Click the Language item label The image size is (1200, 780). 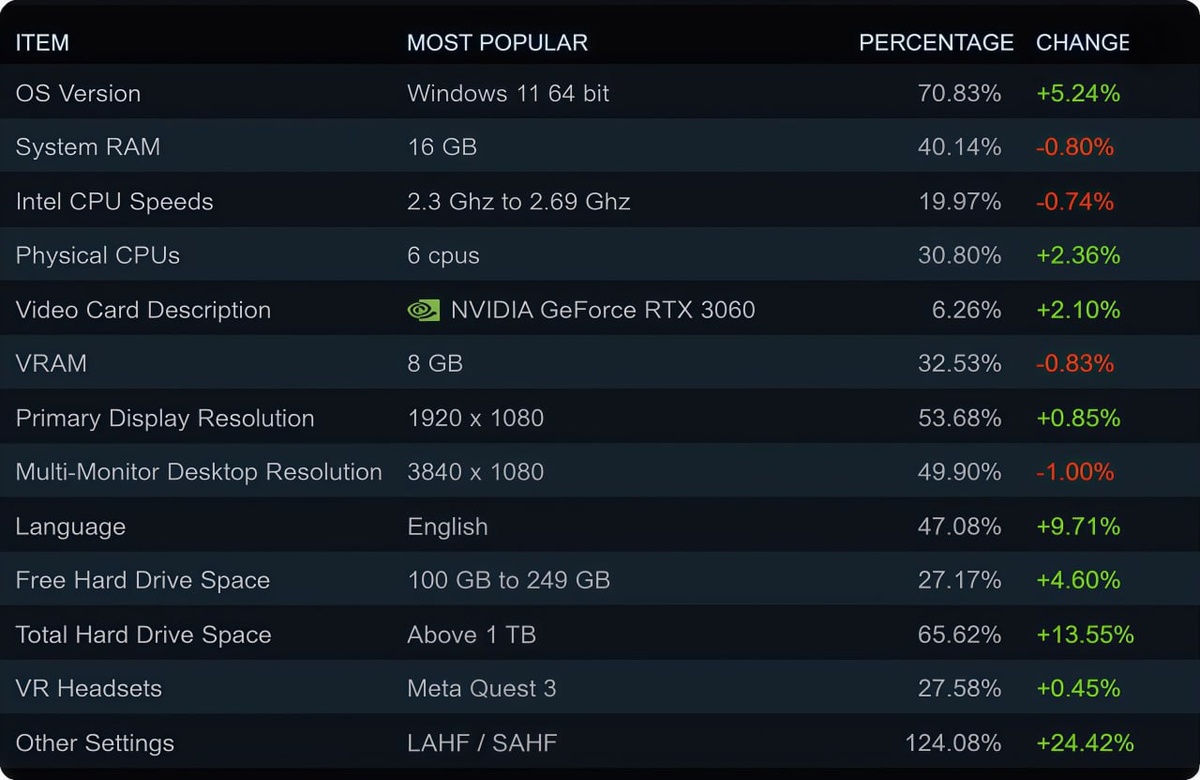click(71, 527)
